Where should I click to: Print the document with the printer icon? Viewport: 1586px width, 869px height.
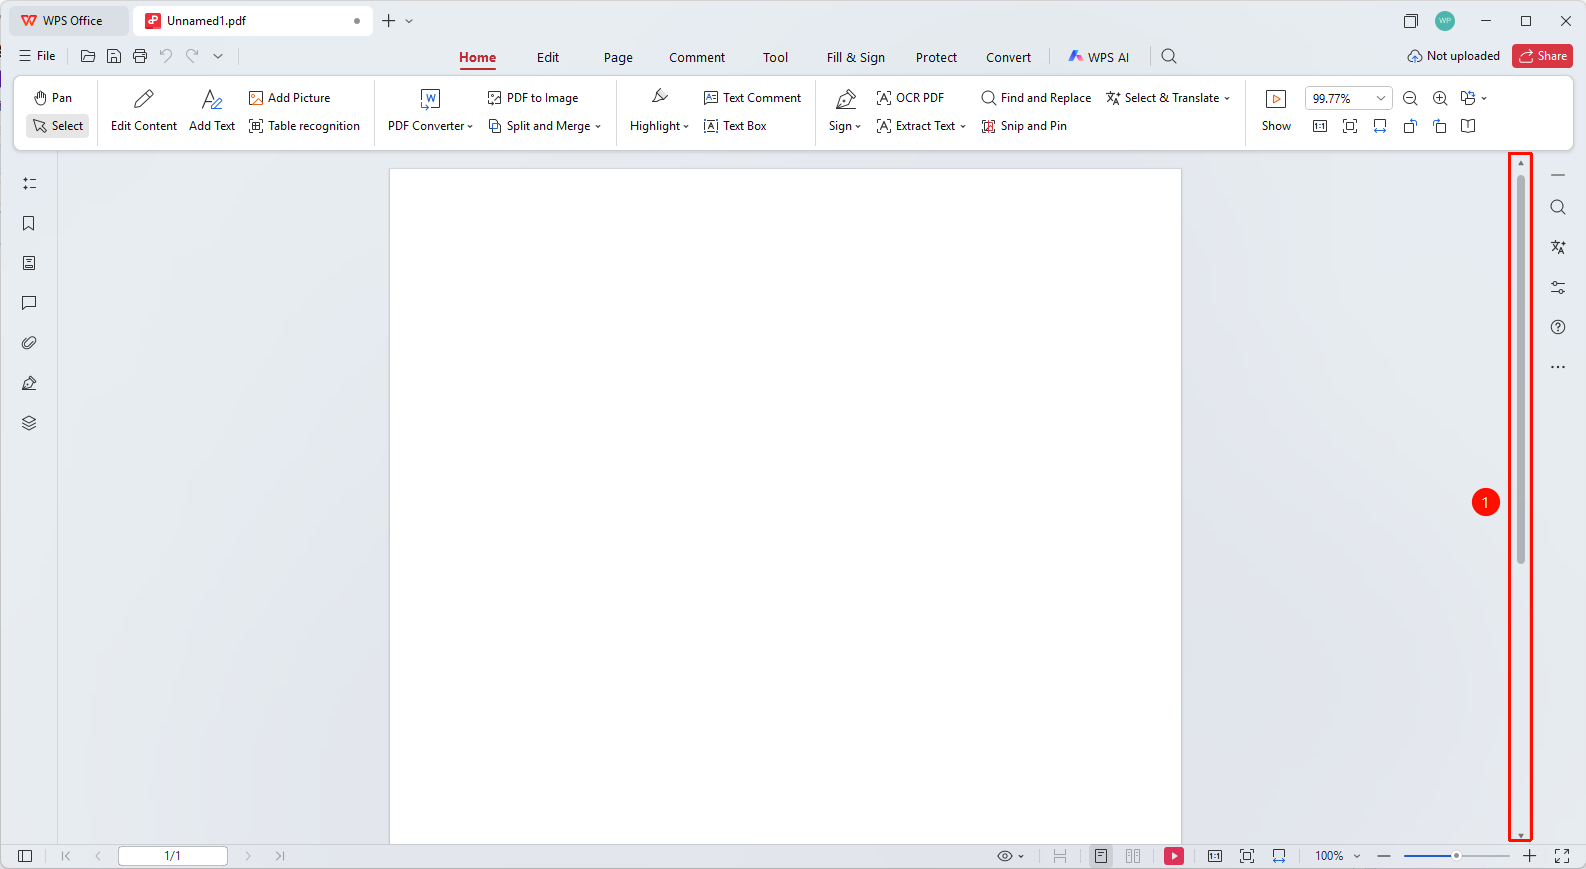point(140,56)
